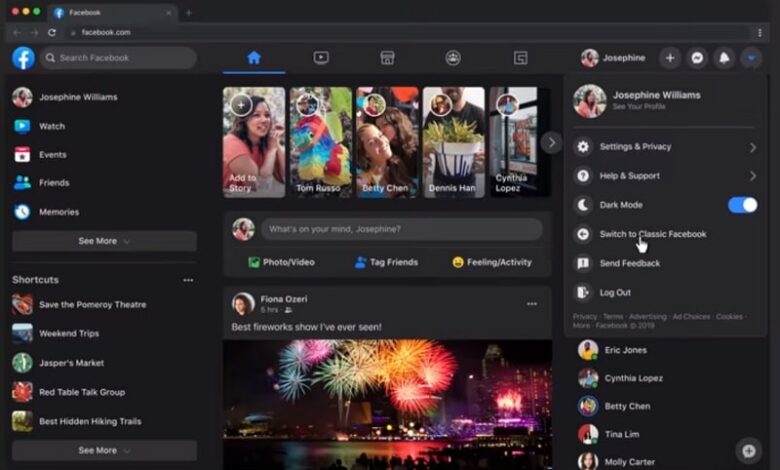This screenshot has height=470, width=780.
Task: Choose Log Out from the menu
Action: (665, 292)
